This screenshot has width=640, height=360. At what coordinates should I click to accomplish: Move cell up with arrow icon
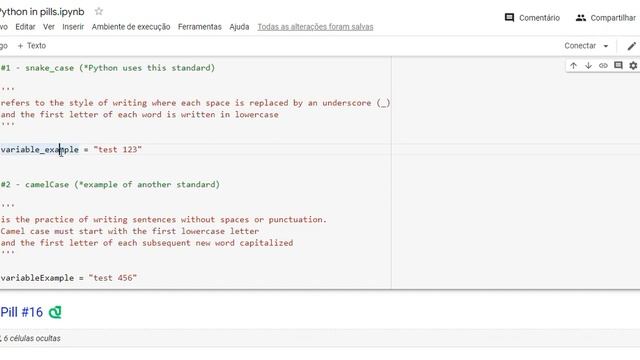(573, 66)
